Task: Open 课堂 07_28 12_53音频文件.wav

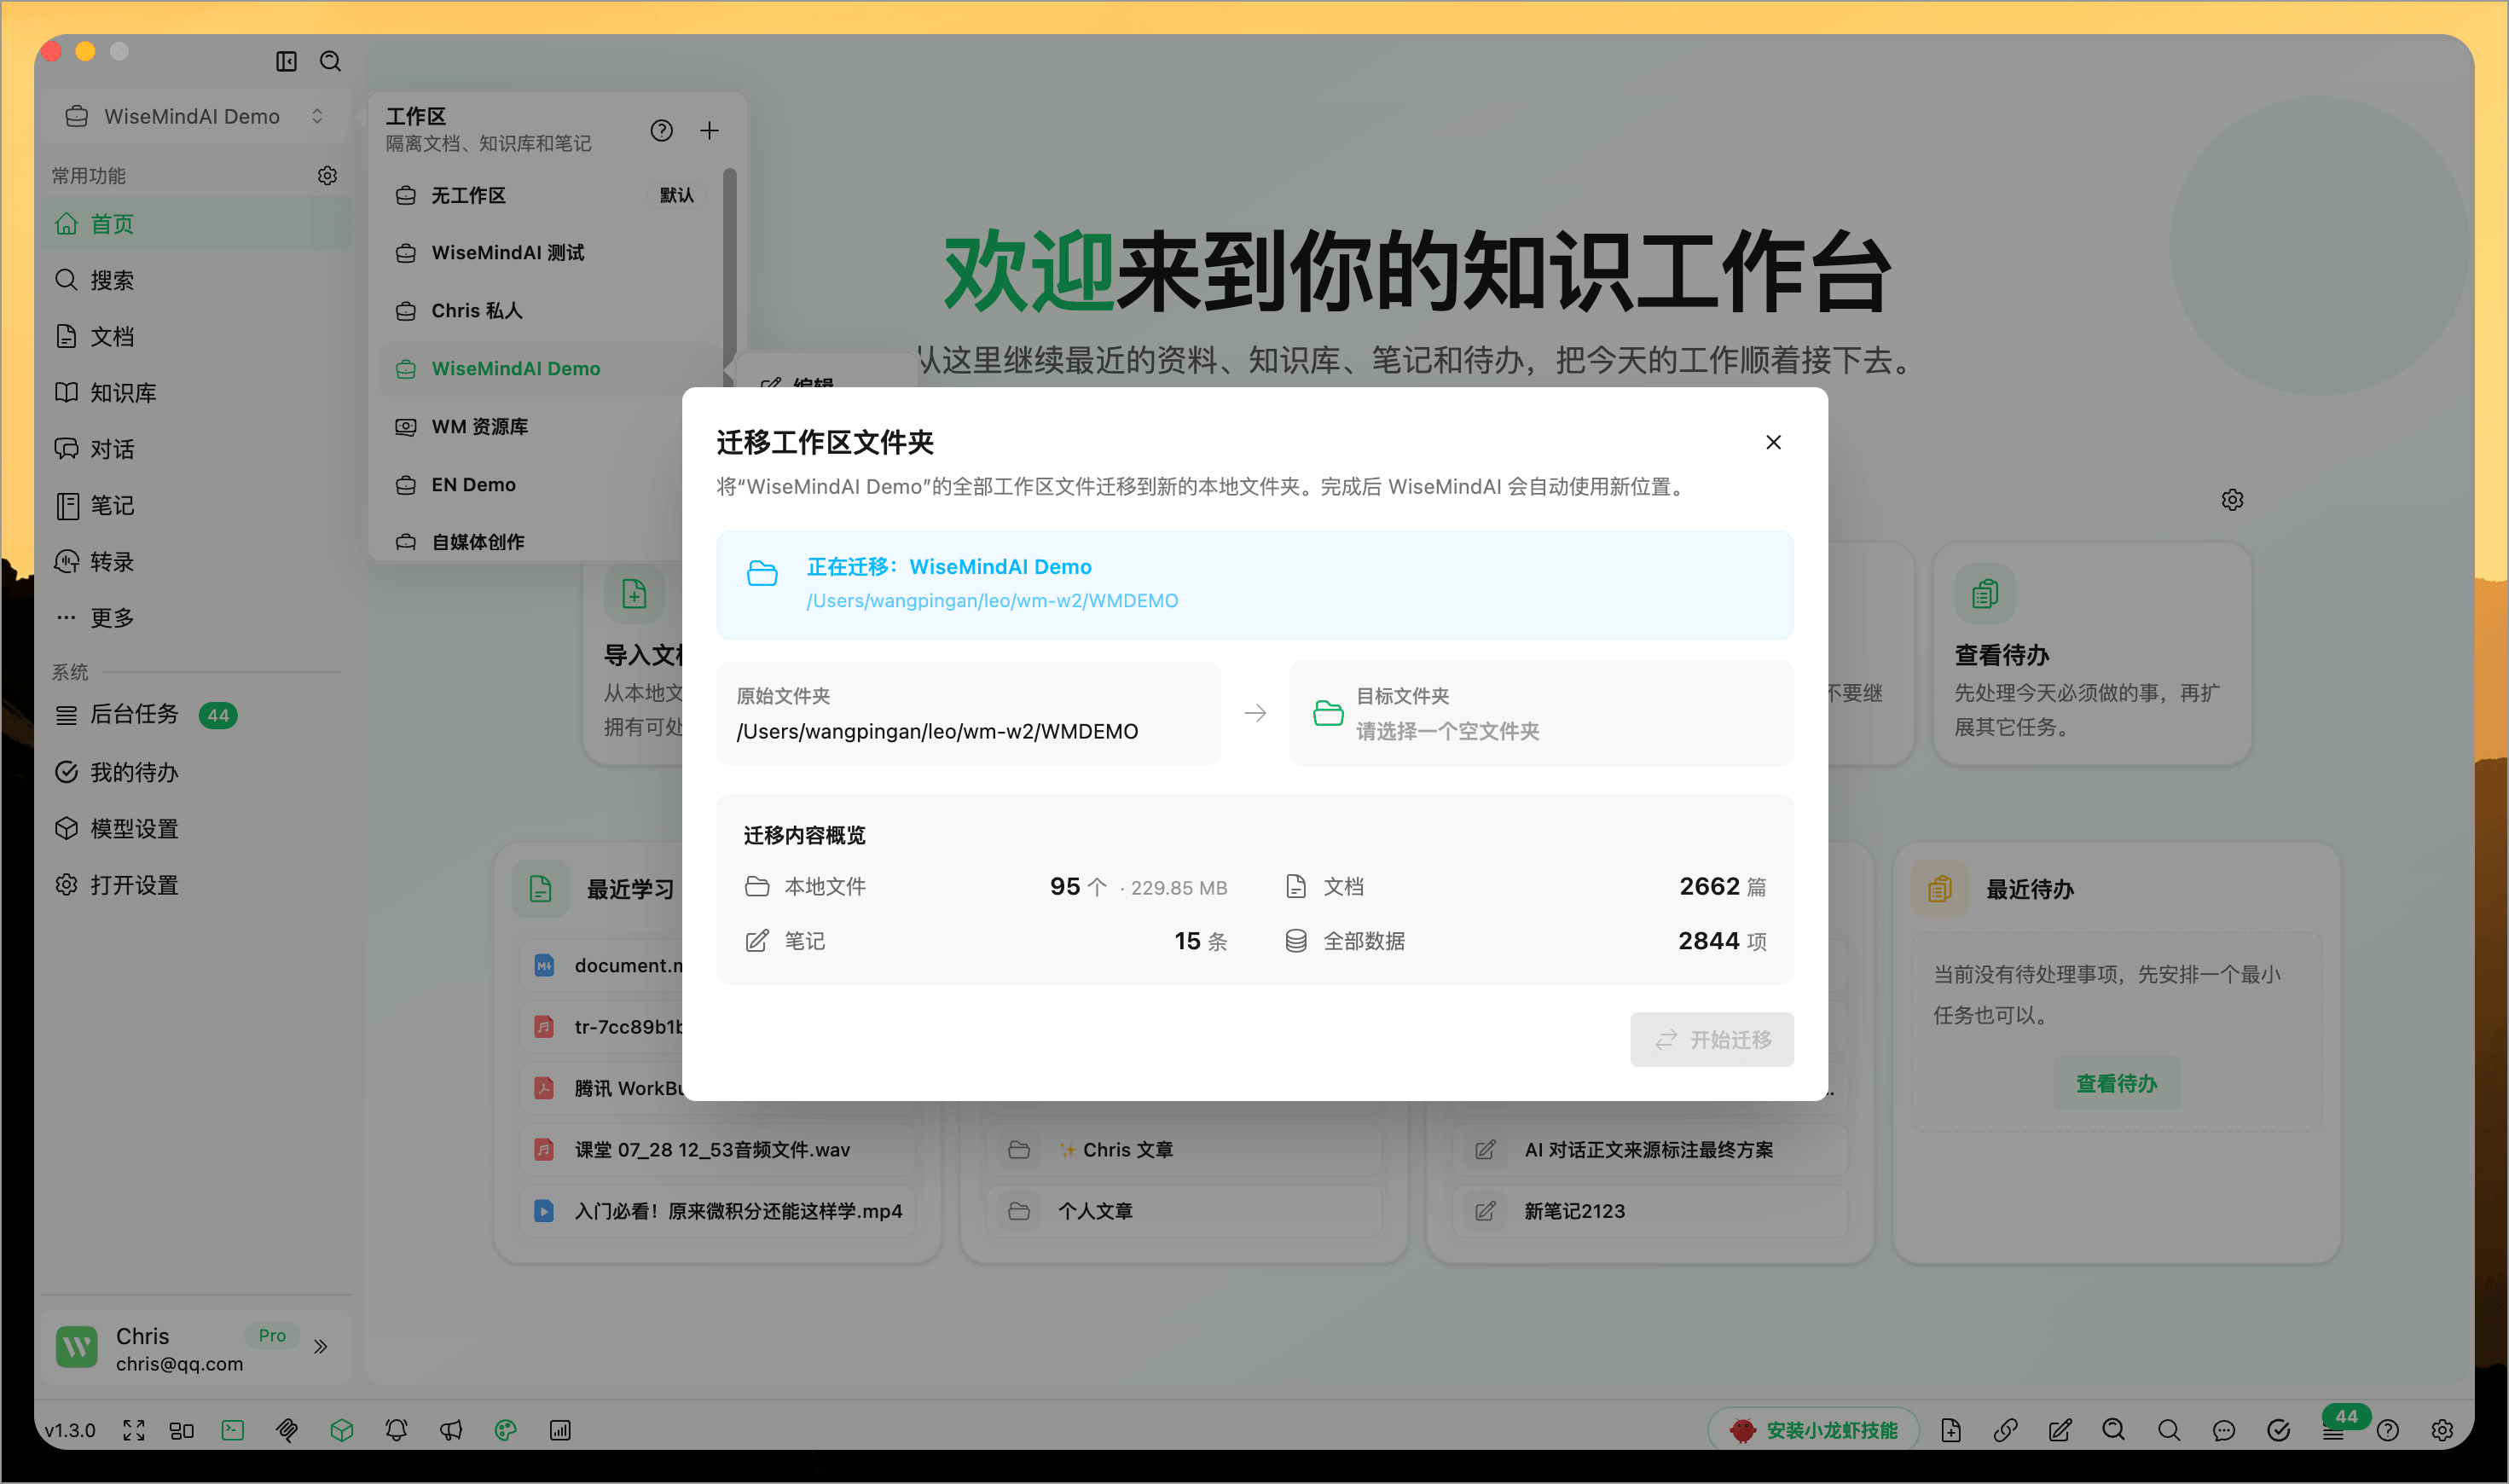Action: pos(716,1150)
